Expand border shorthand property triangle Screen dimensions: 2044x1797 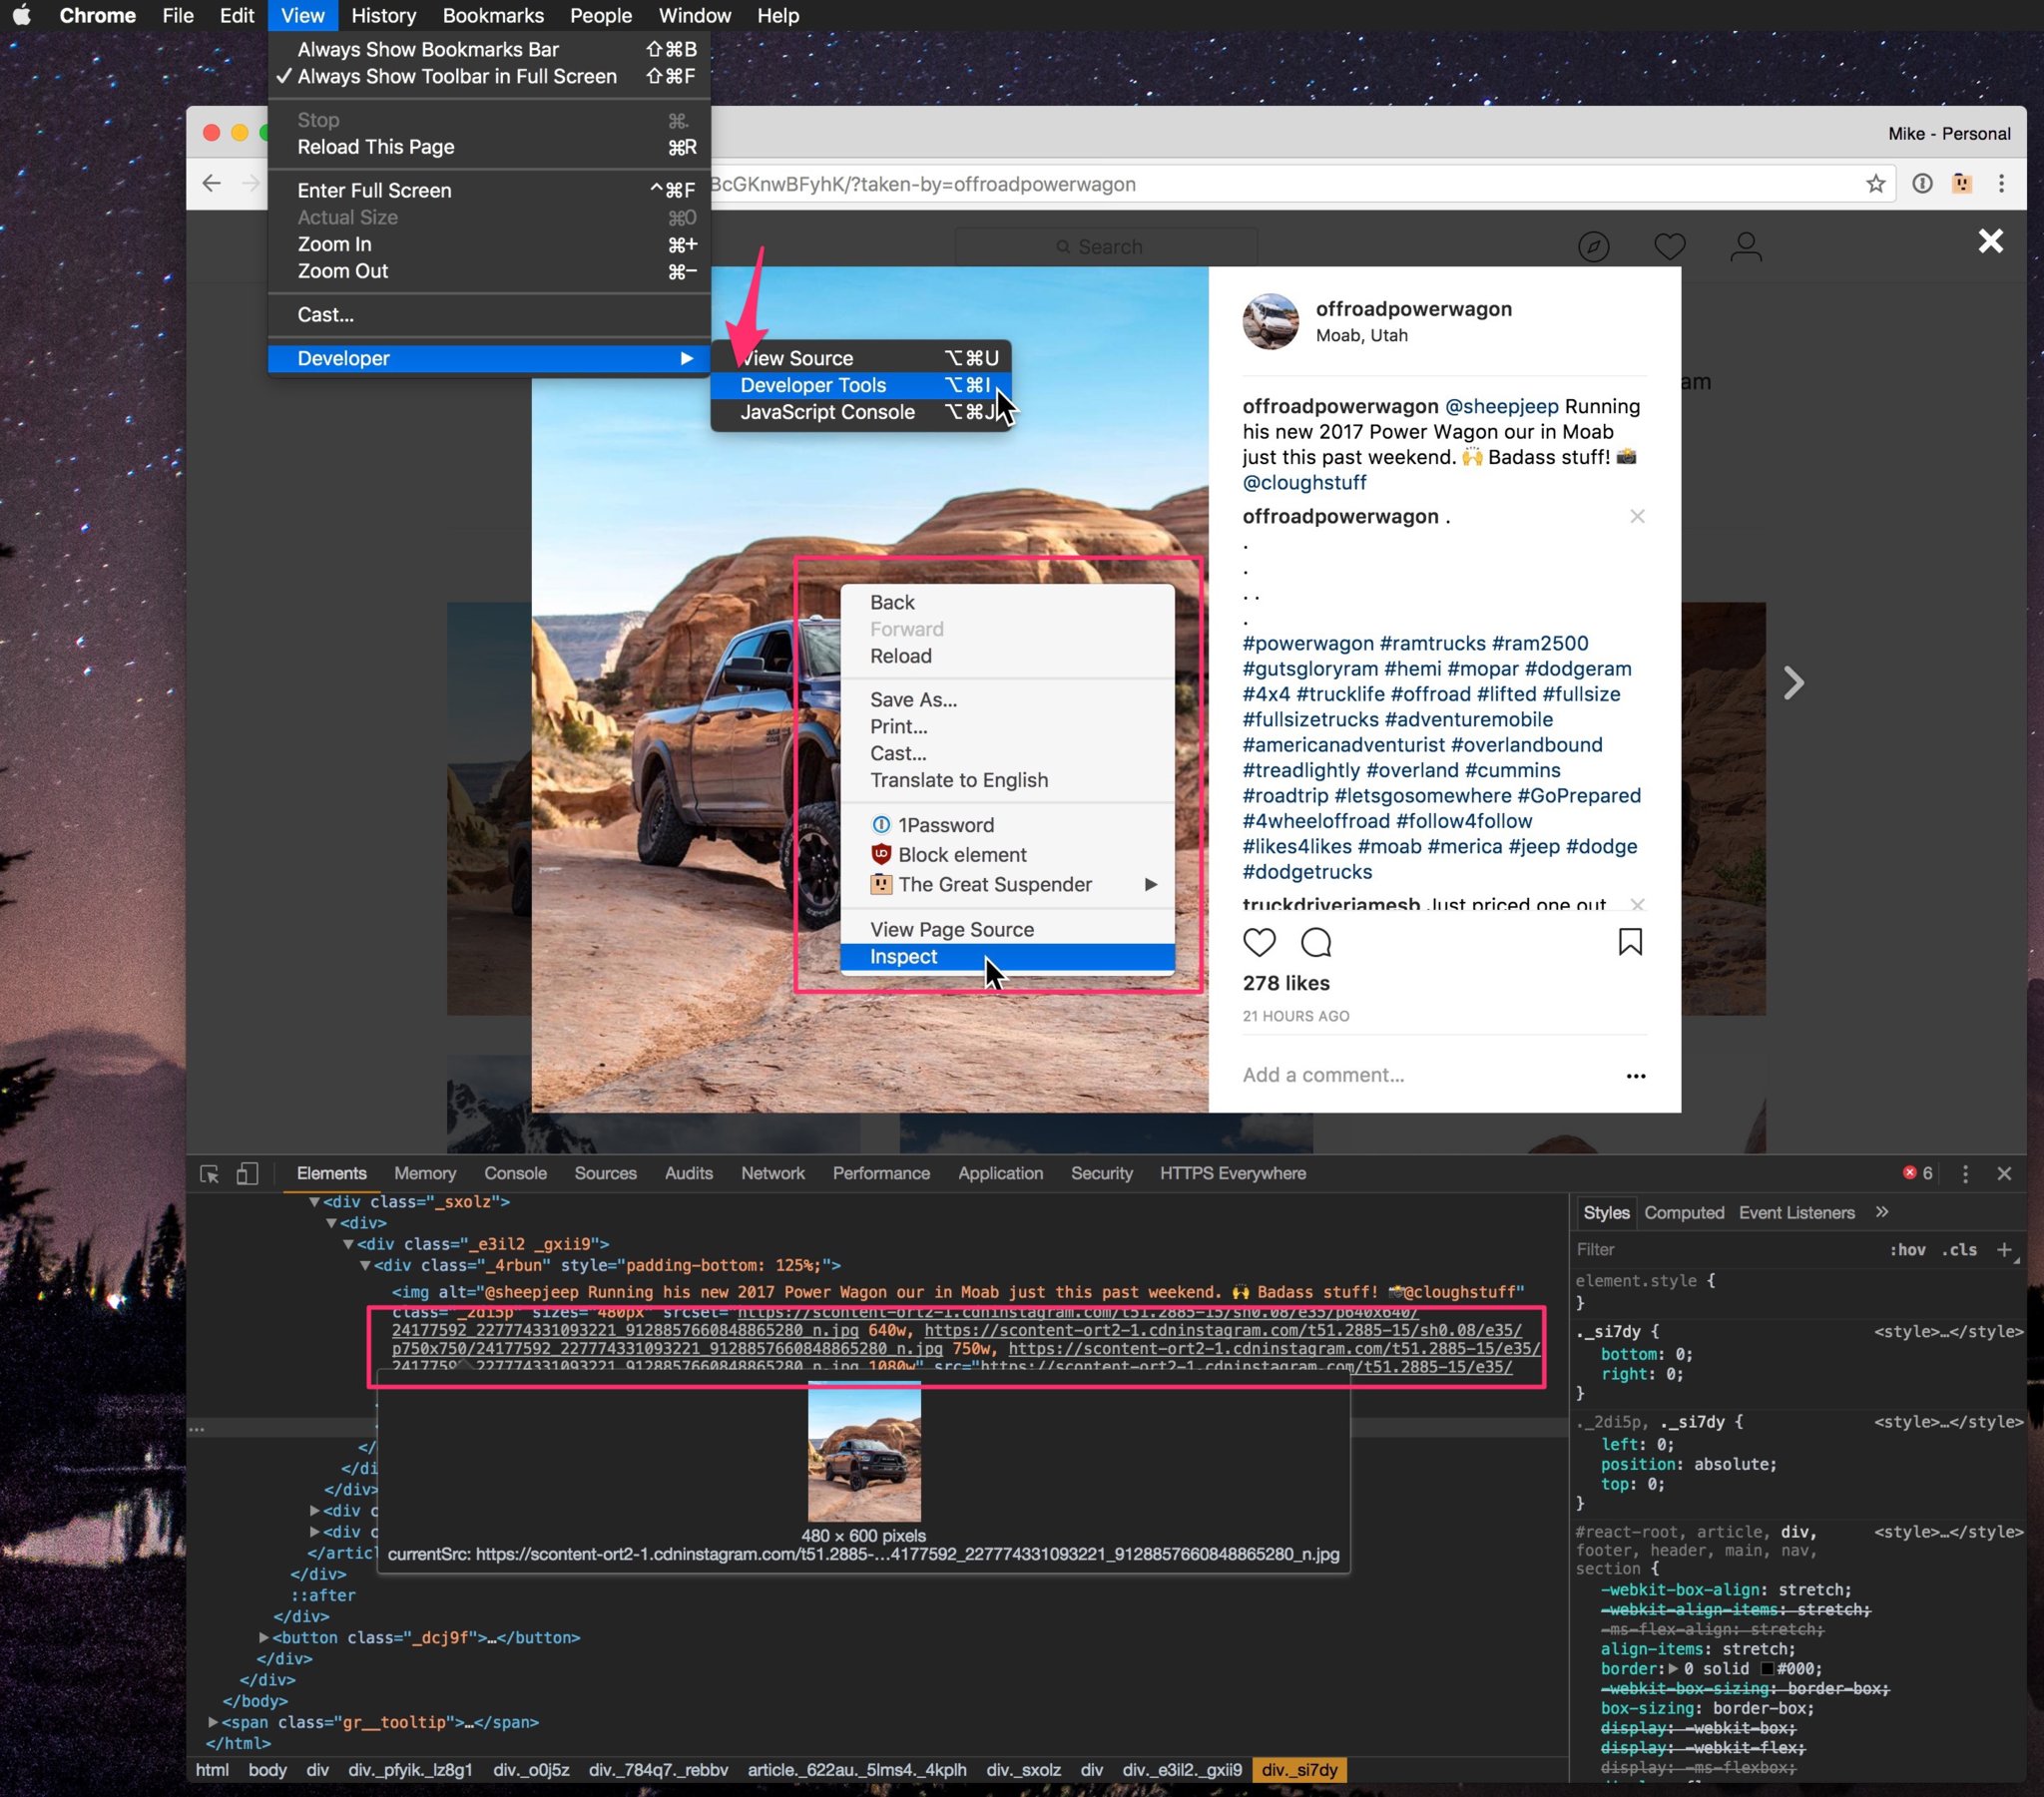pos(1672,1668)
